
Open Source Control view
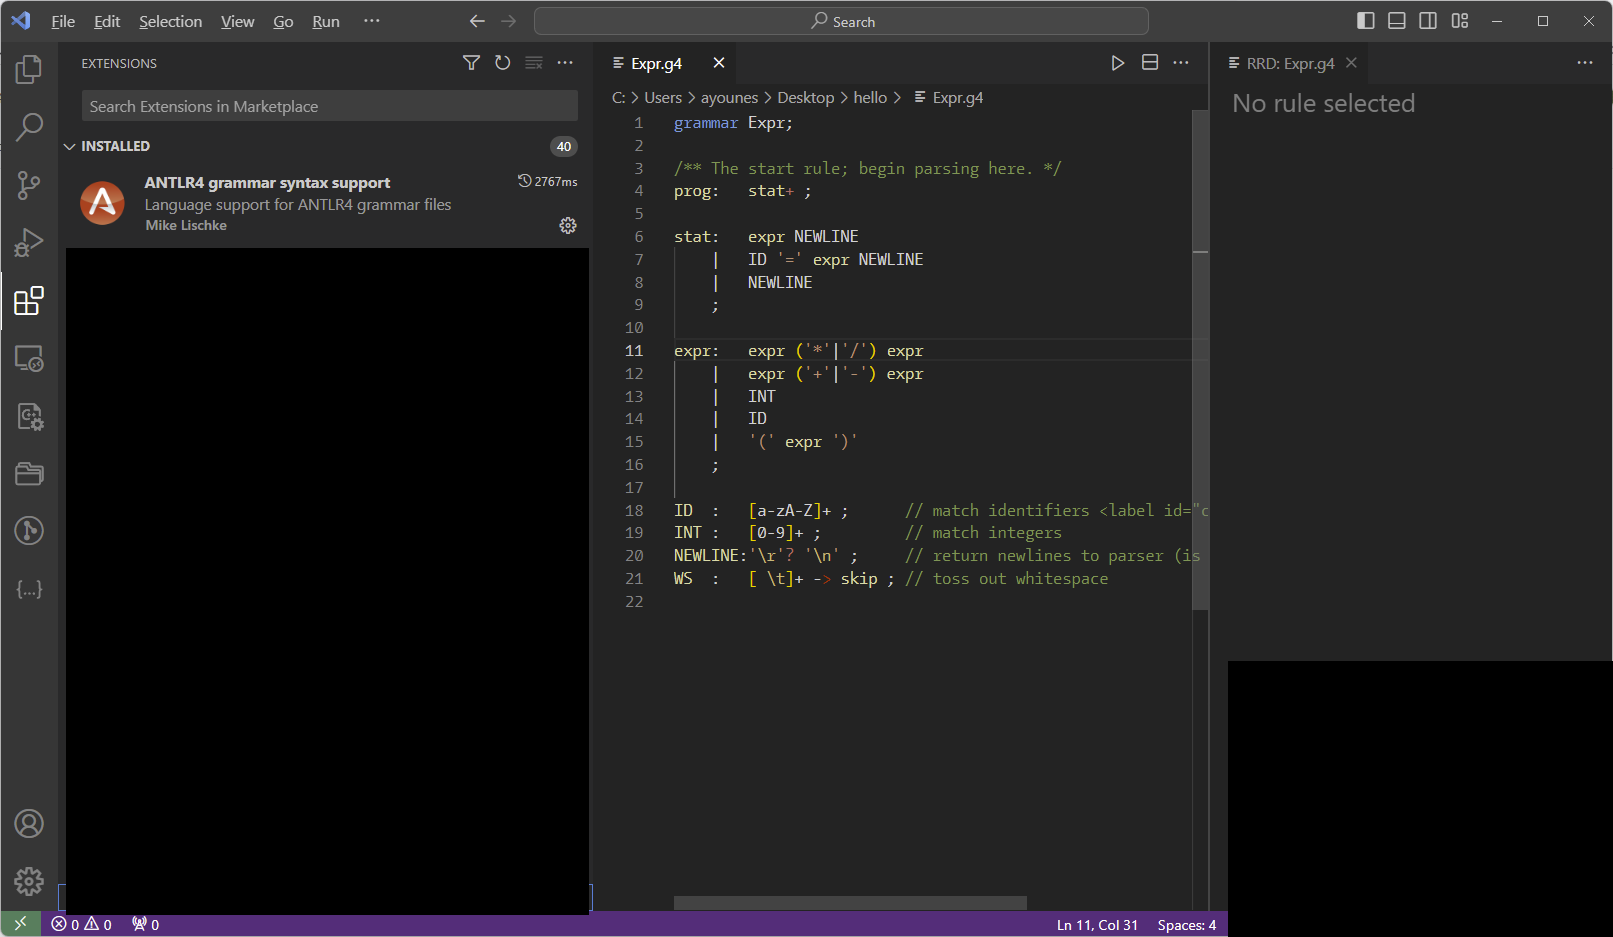click(29, 185)
